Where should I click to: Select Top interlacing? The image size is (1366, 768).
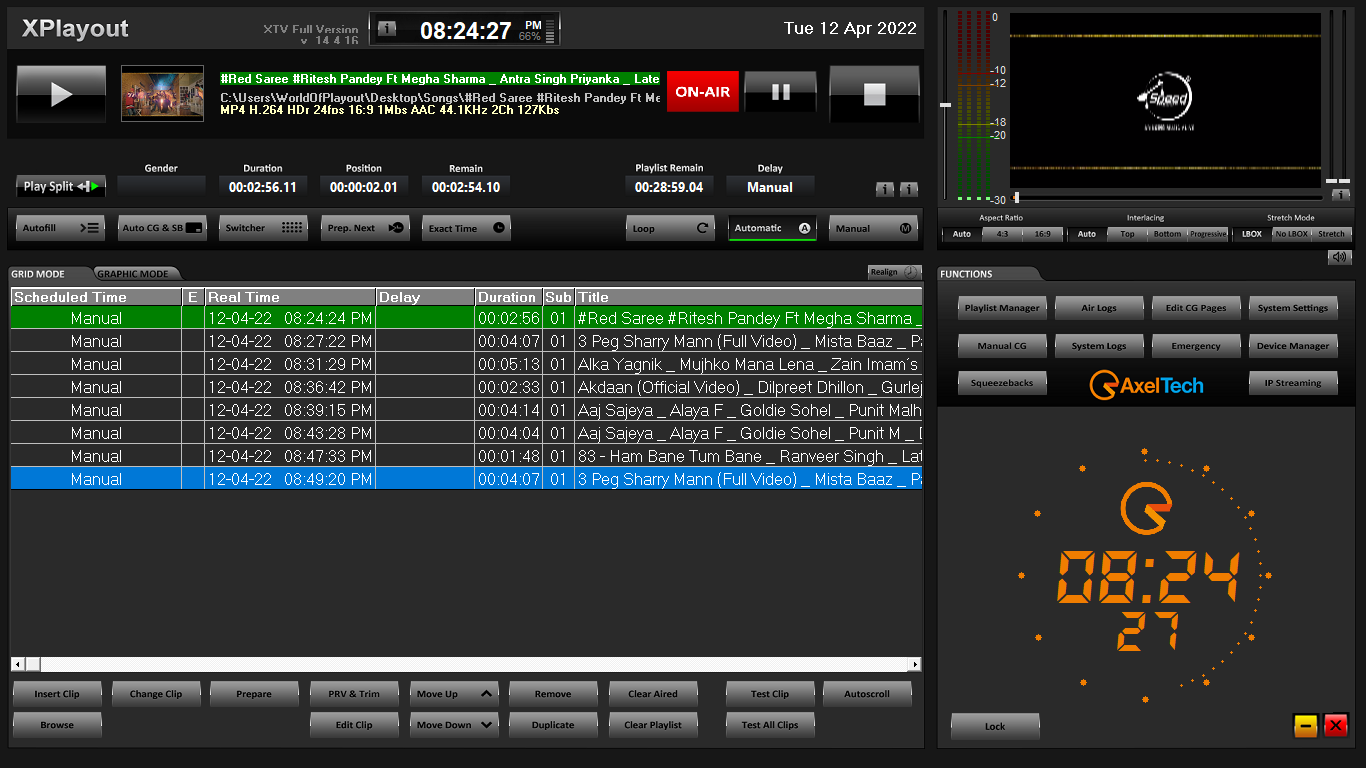coord(1127,234)
